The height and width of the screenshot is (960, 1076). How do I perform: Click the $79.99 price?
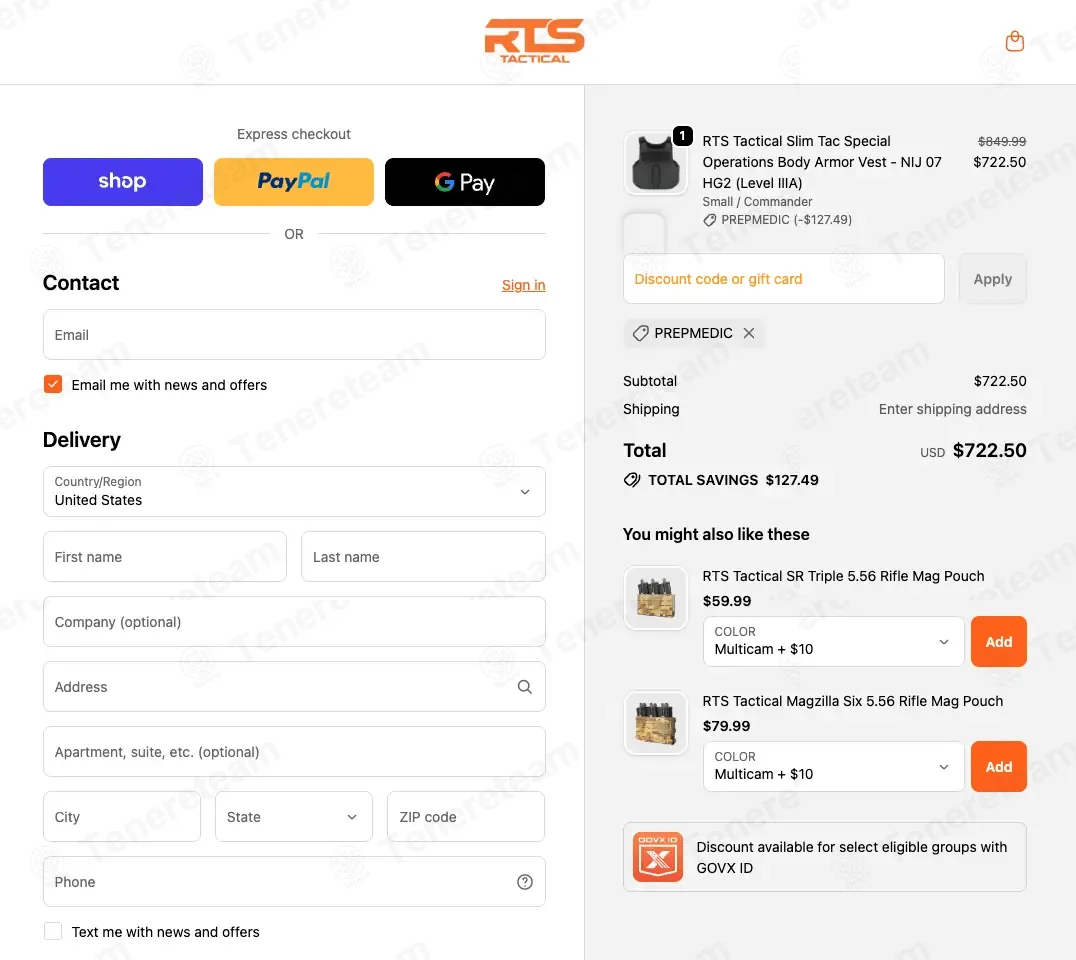coord(726,726)
